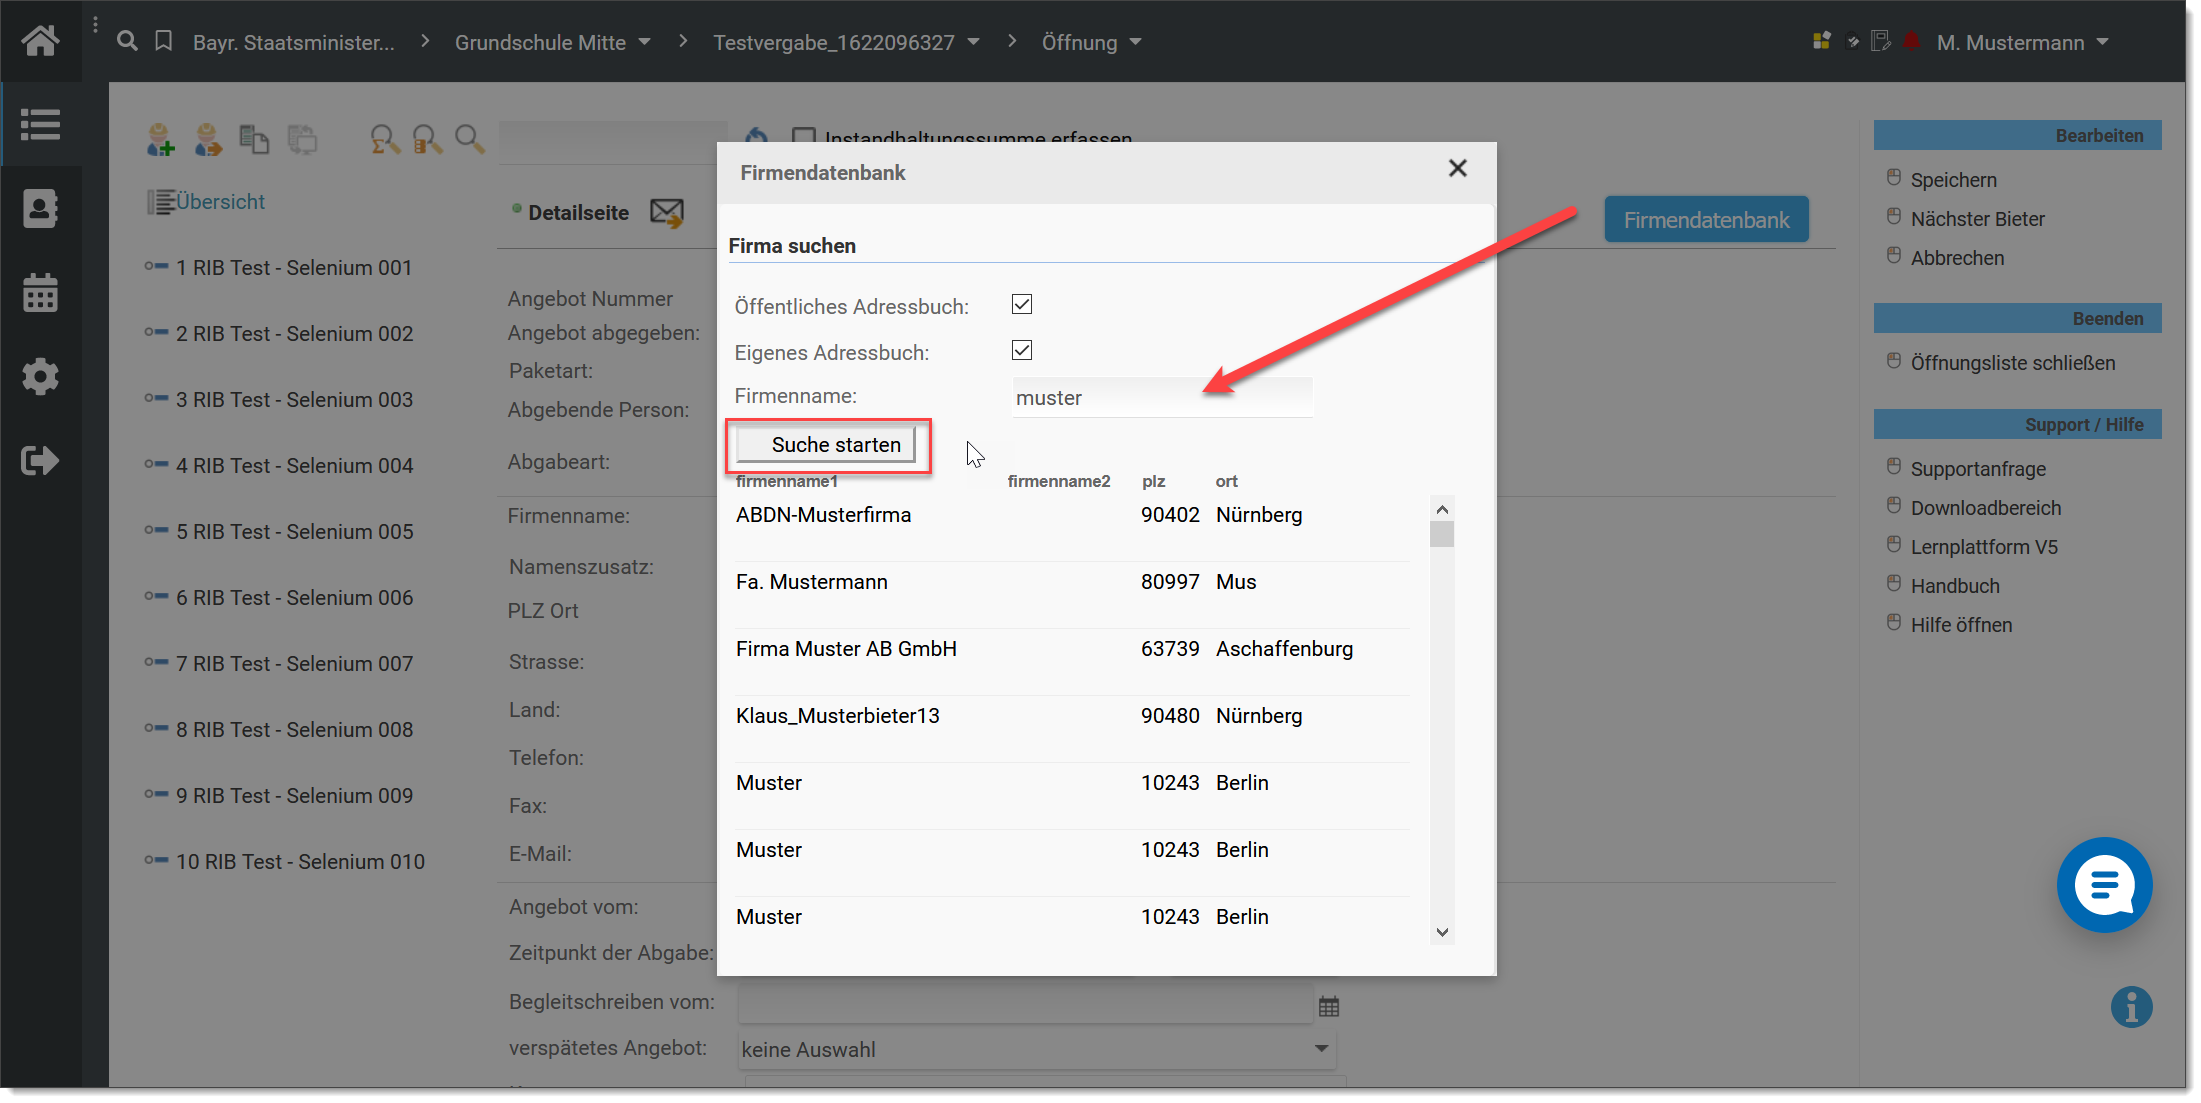Click the bidder with orange arrow icon
Viewport: 2201px width, 1103px height.
(208, 139)
